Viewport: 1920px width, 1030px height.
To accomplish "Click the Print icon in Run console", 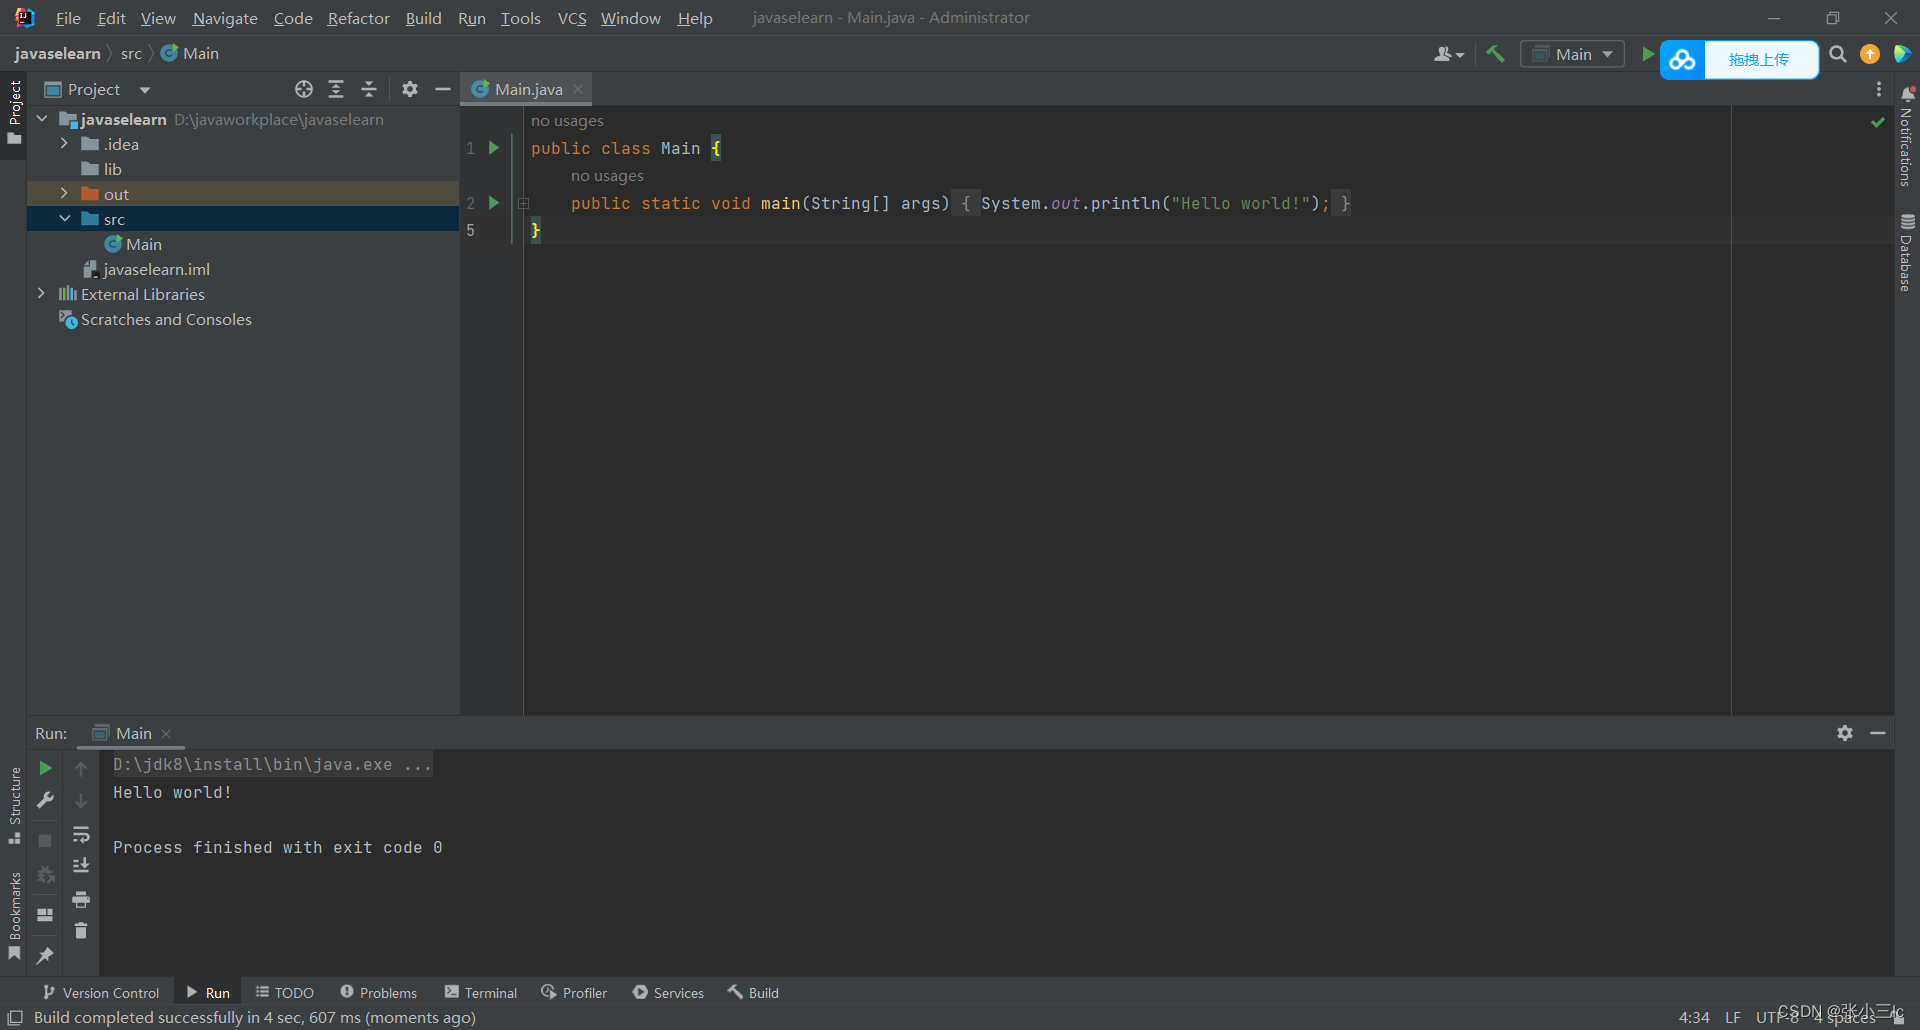I will pos(81,899).
